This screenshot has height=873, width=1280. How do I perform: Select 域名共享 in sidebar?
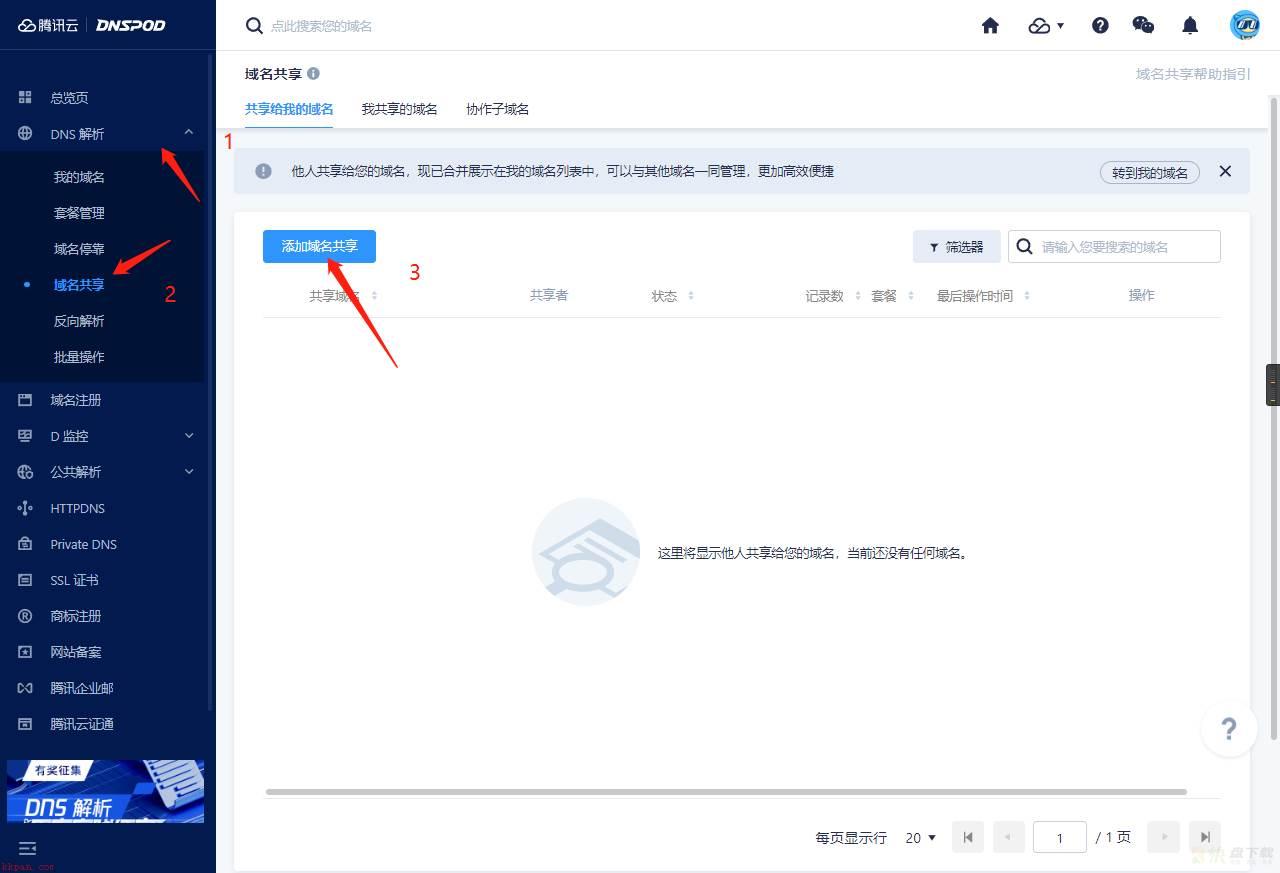[x=79, y=285]
